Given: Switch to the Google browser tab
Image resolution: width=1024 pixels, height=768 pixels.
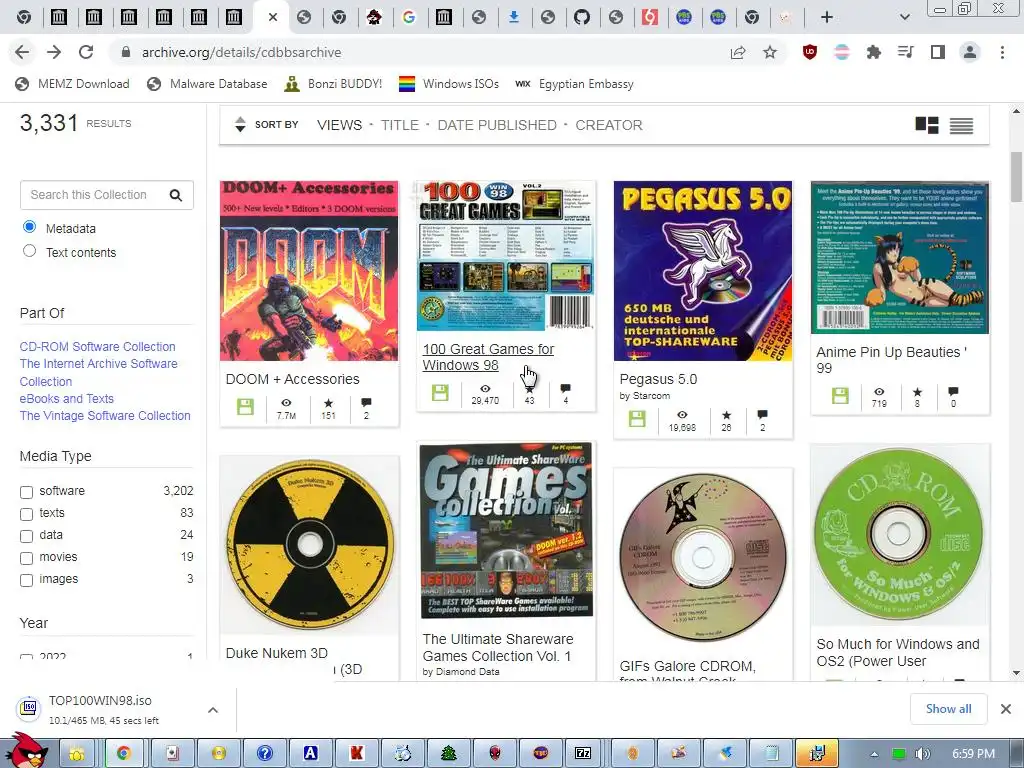Looking at the screenshot, I should point(409,17).
